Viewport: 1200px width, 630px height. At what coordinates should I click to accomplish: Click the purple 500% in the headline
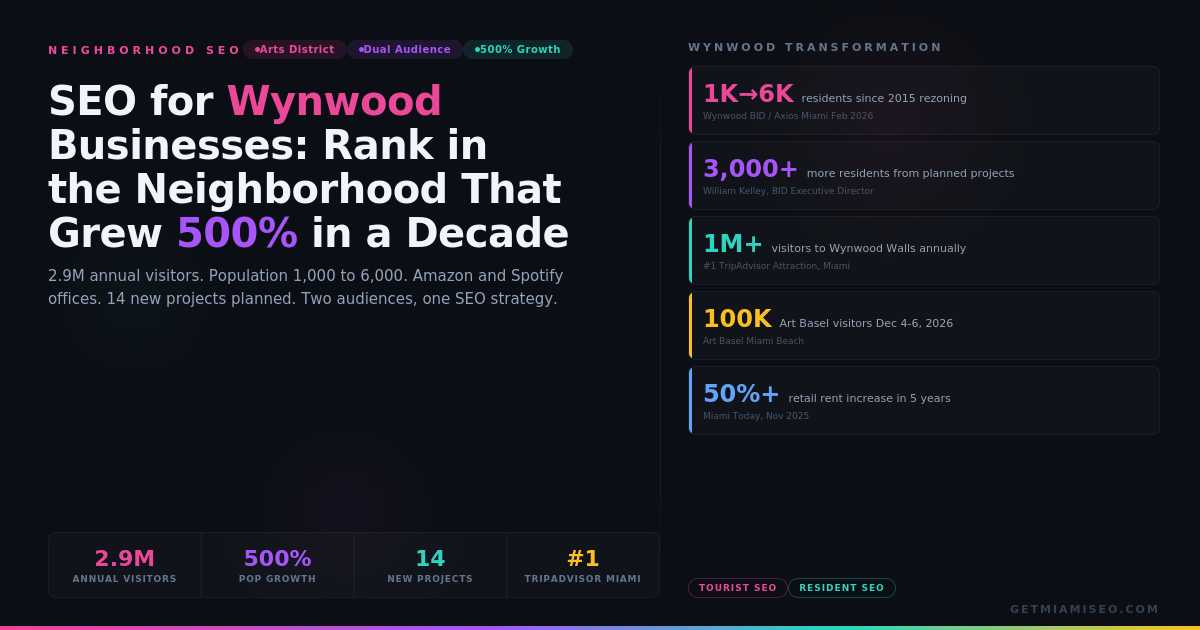[237, 234]
